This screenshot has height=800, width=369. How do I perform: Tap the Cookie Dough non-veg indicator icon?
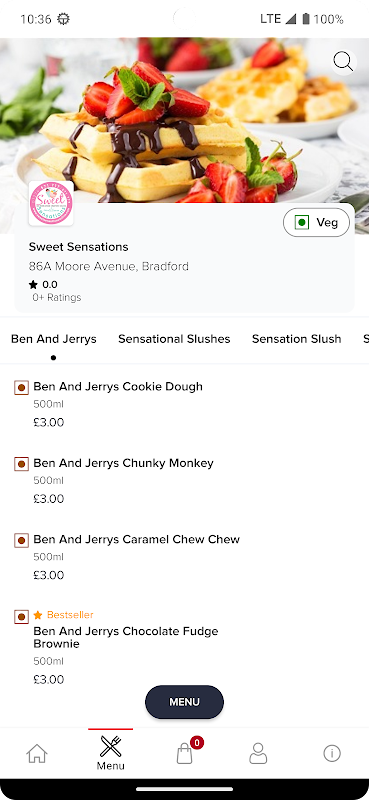click(x=21, y=388)
